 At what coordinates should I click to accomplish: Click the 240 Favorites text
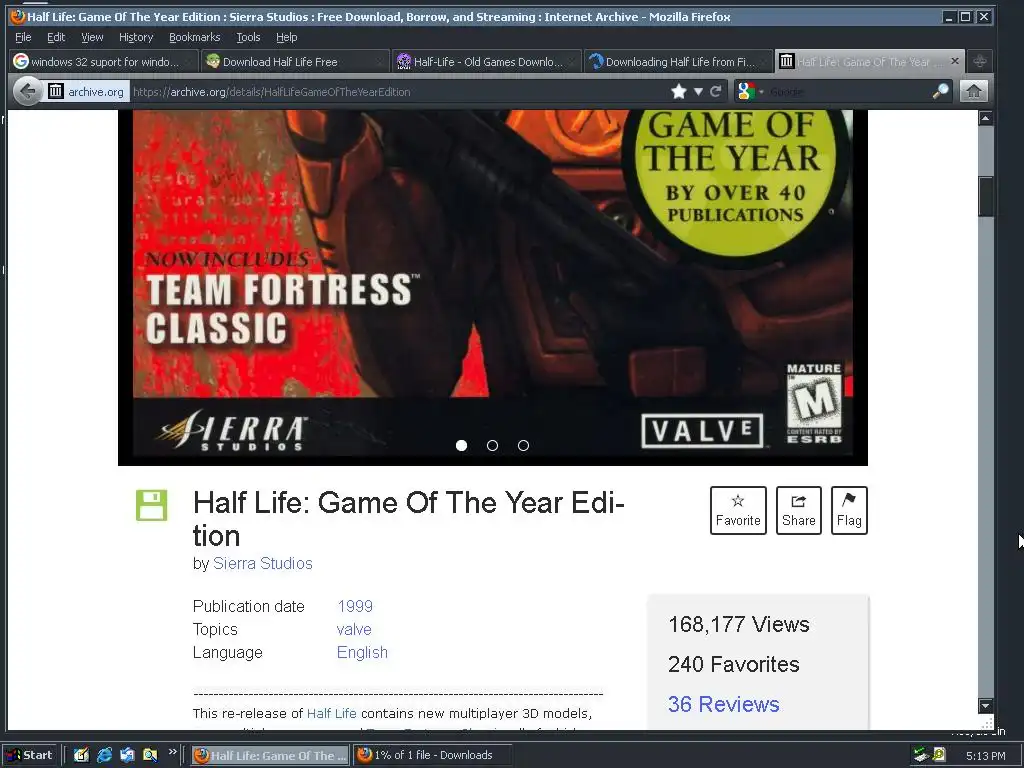click(733, 664)
